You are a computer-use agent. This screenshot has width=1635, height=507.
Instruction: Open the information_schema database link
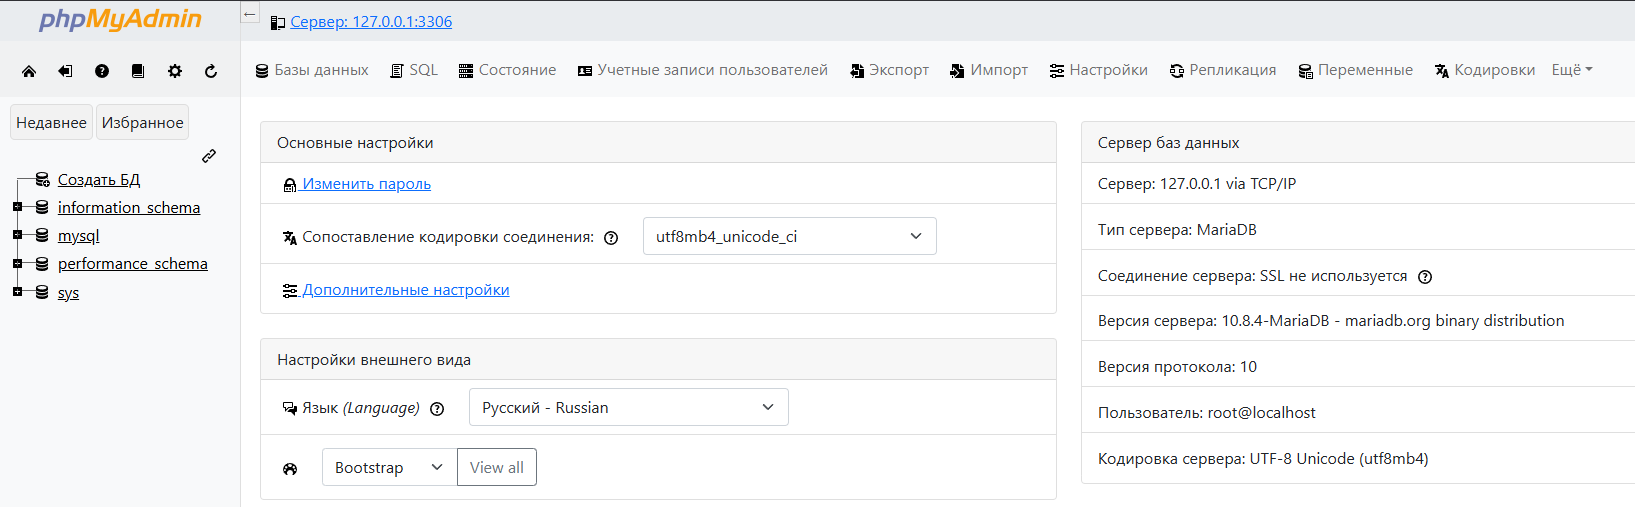click(x=129, y=207)
